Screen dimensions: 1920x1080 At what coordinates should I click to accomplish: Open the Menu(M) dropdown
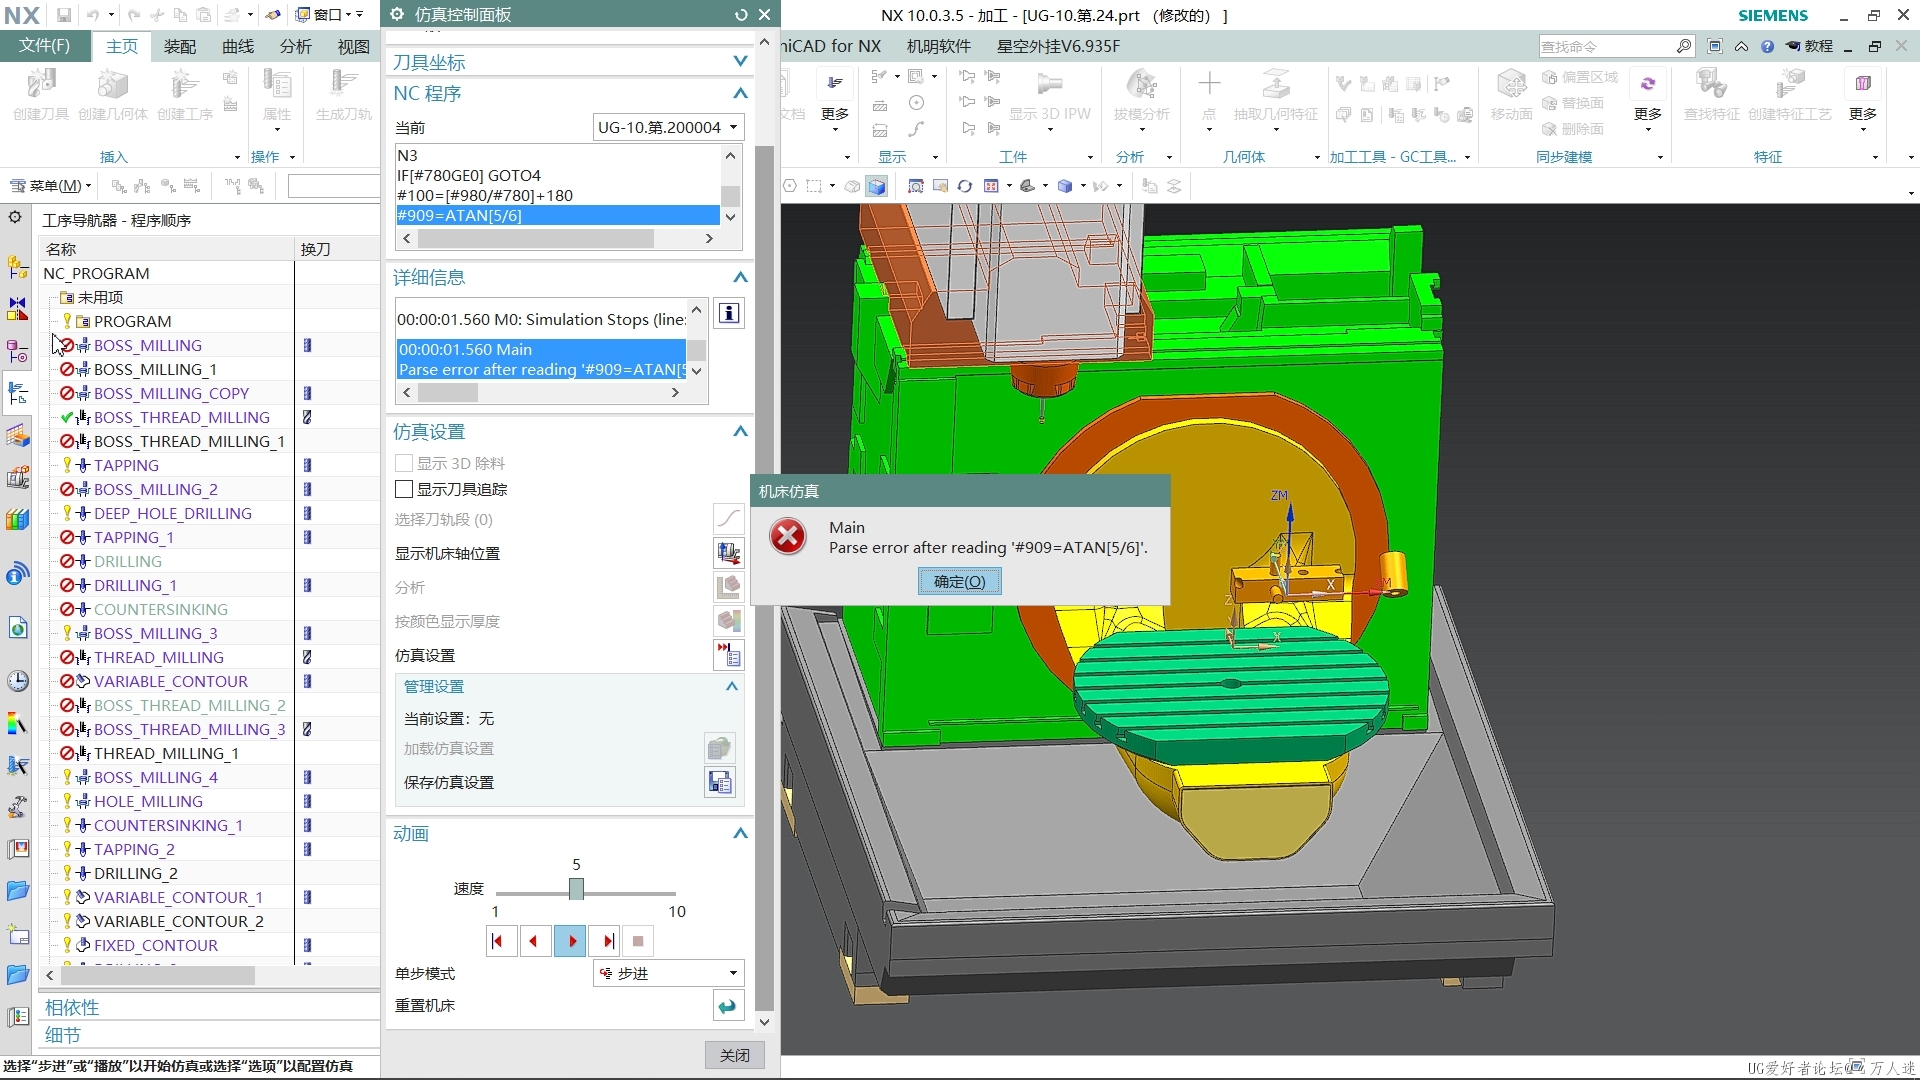(x=50, y=186)
